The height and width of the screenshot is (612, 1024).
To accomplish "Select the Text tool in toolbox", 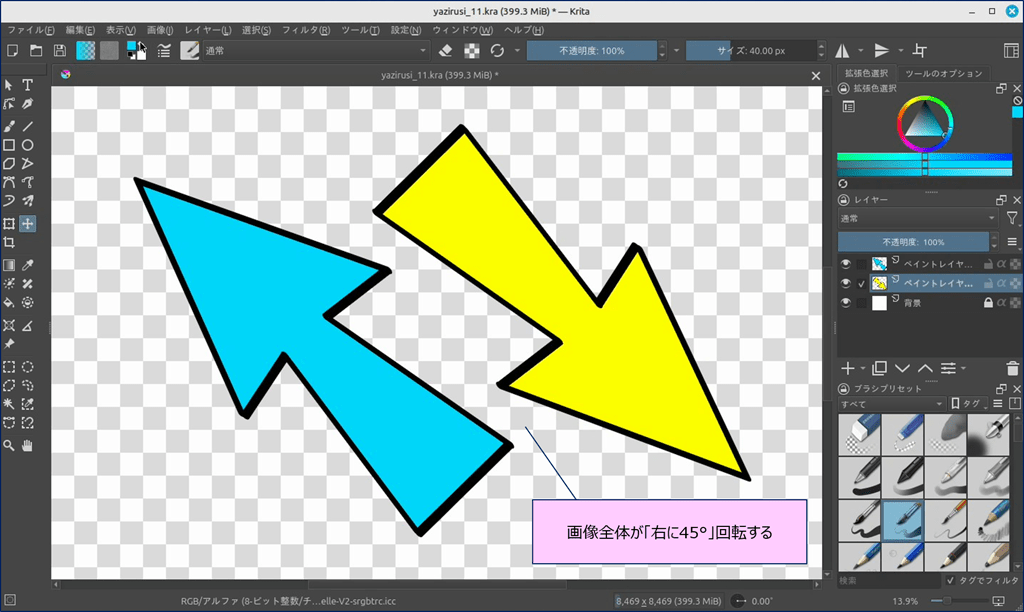I will pos(28,85).
